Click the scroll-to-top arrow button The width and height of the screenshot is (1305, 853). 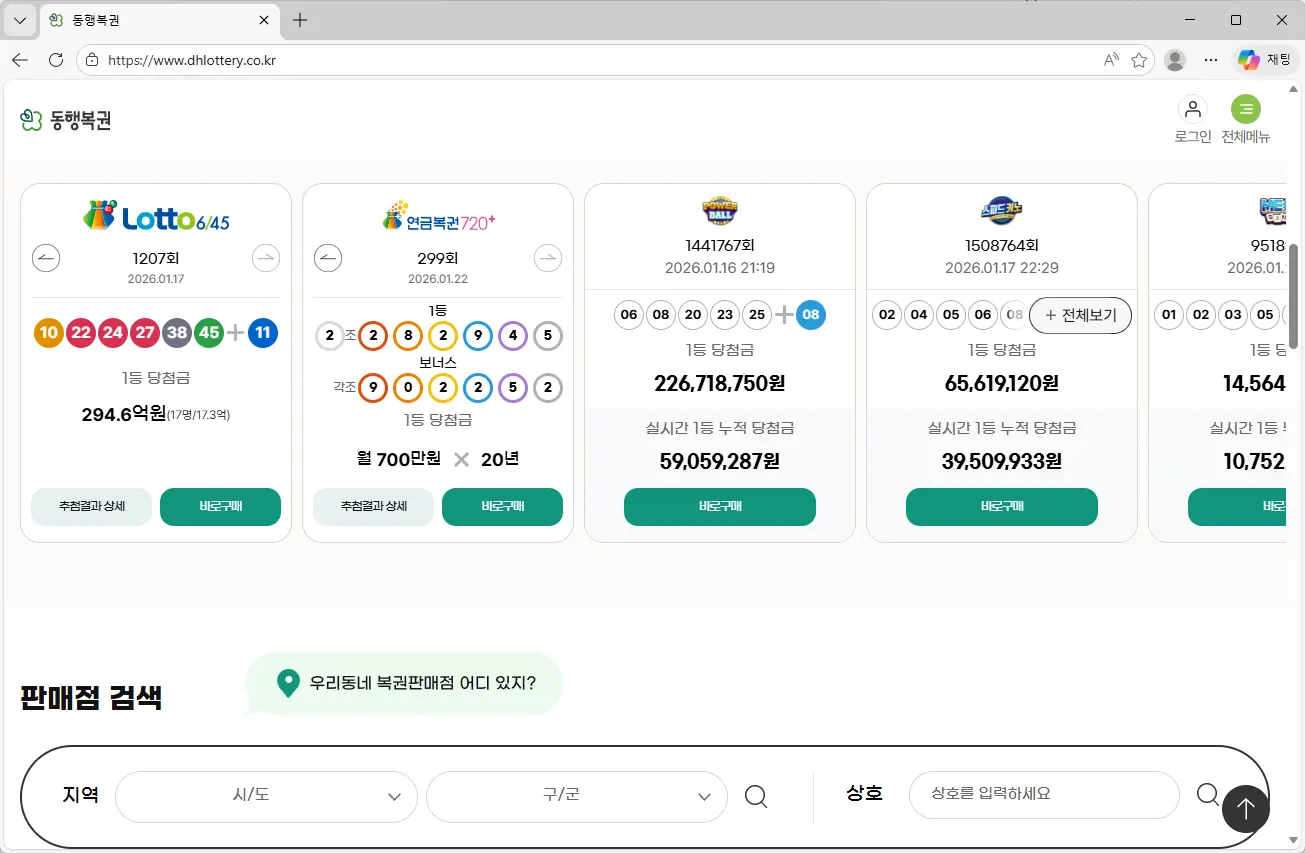point(1245,808)
